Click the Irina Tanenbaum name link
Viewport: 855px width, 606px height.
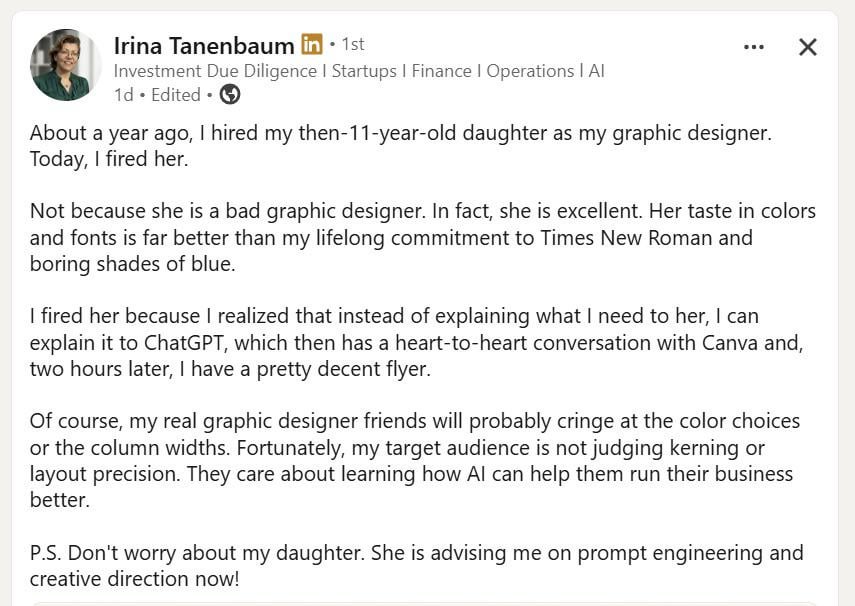click(x=203, y=45)
